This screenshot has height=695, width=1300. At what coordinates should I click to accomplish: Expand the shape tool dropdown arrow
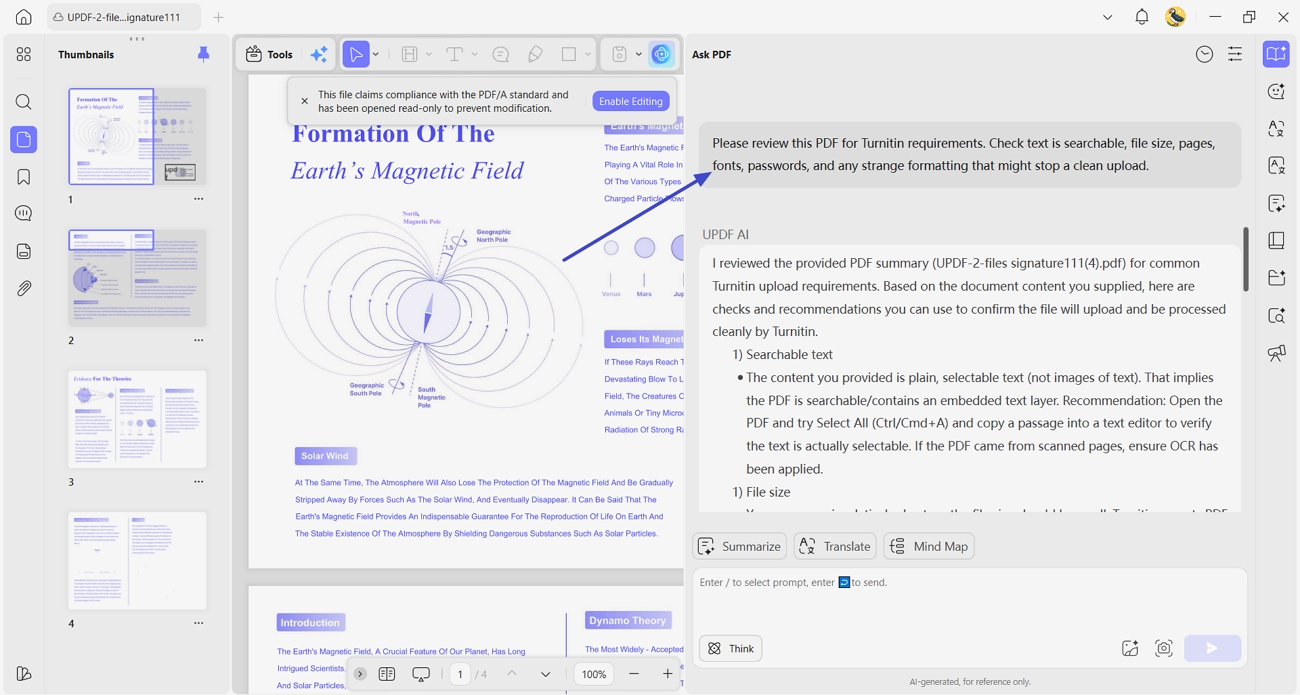pyautogui.click(x=588, y=54)
